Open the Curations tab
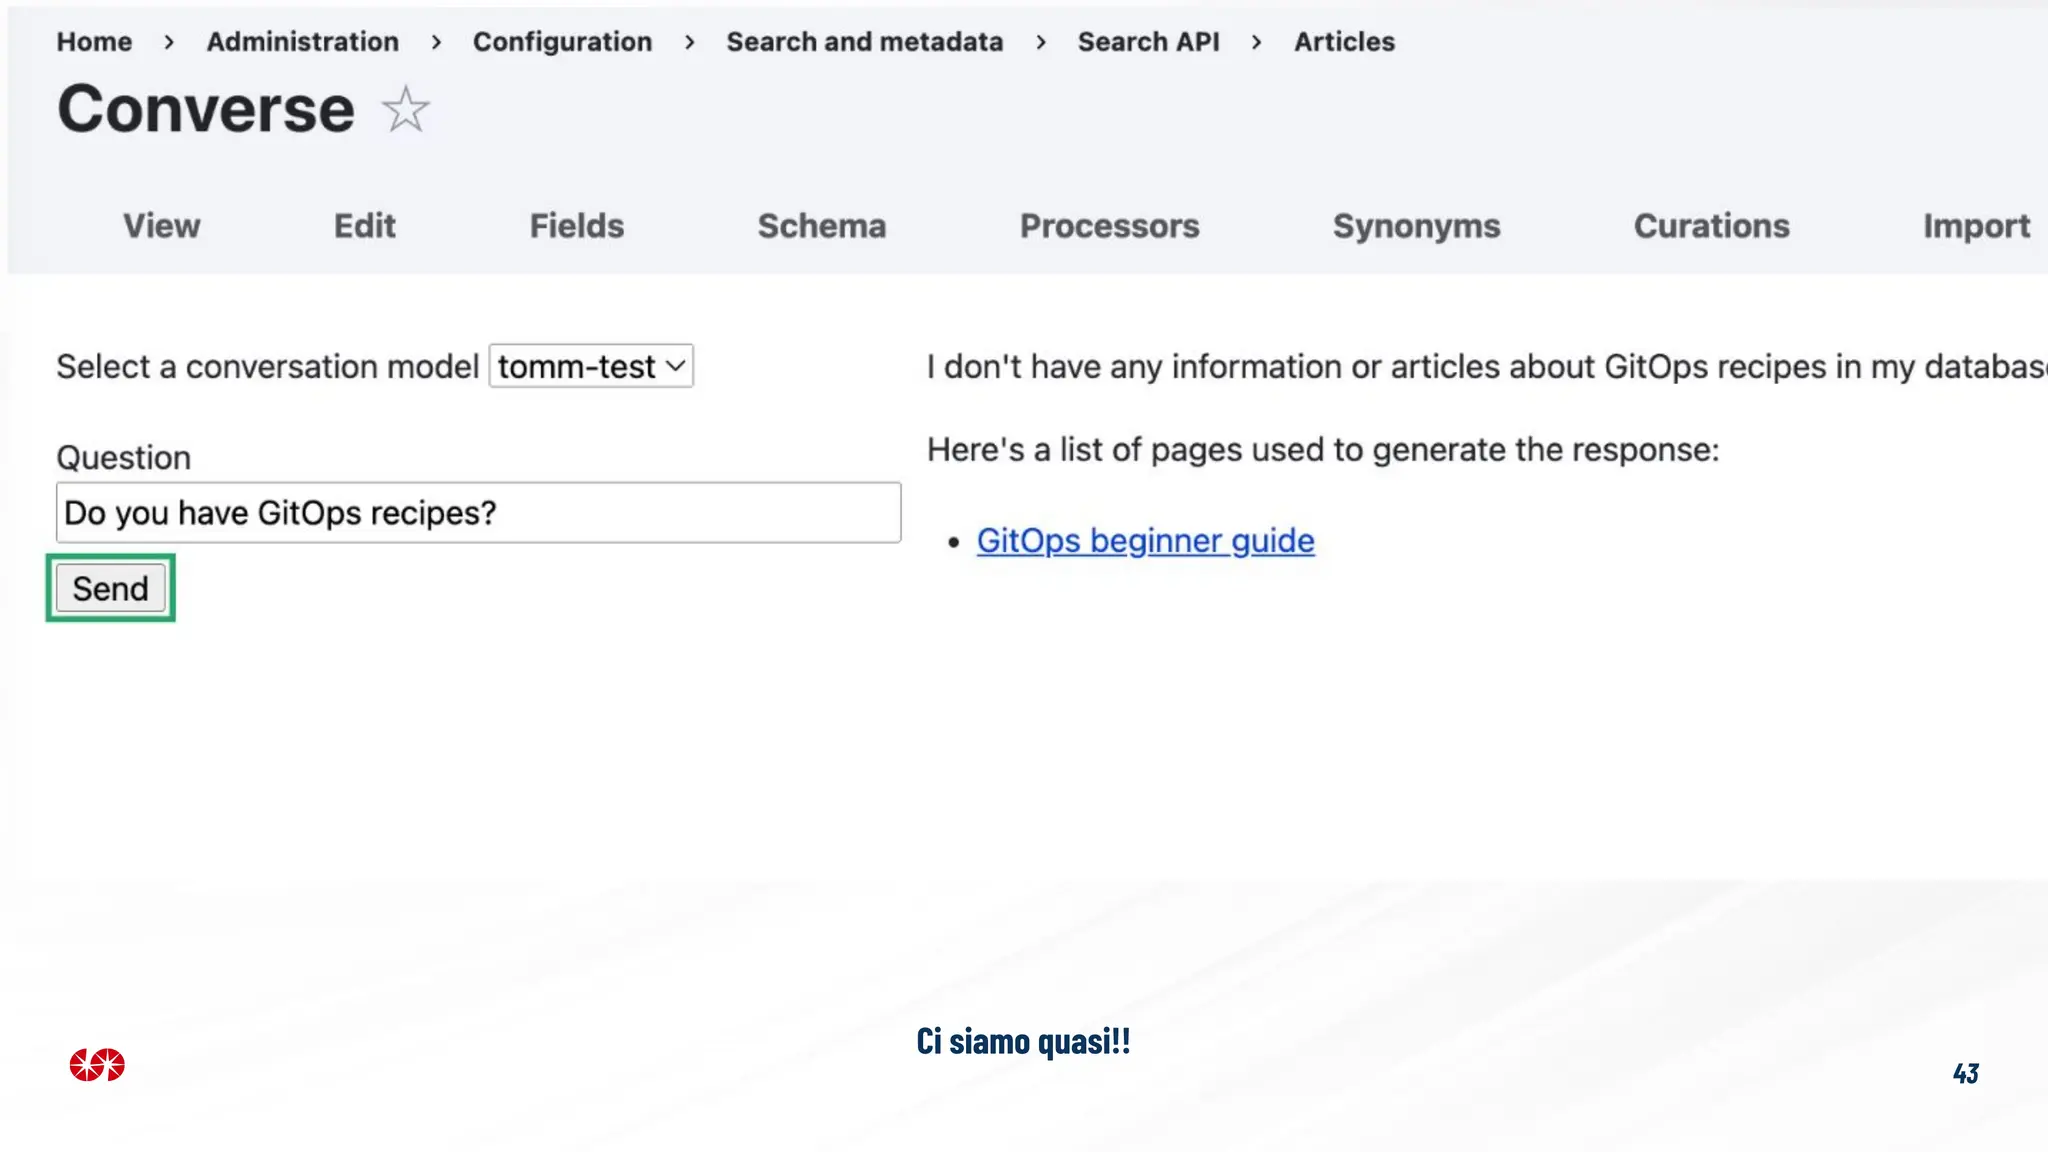The width and height of the screenshot is (2048, 1152). [x=1711, y=226]
